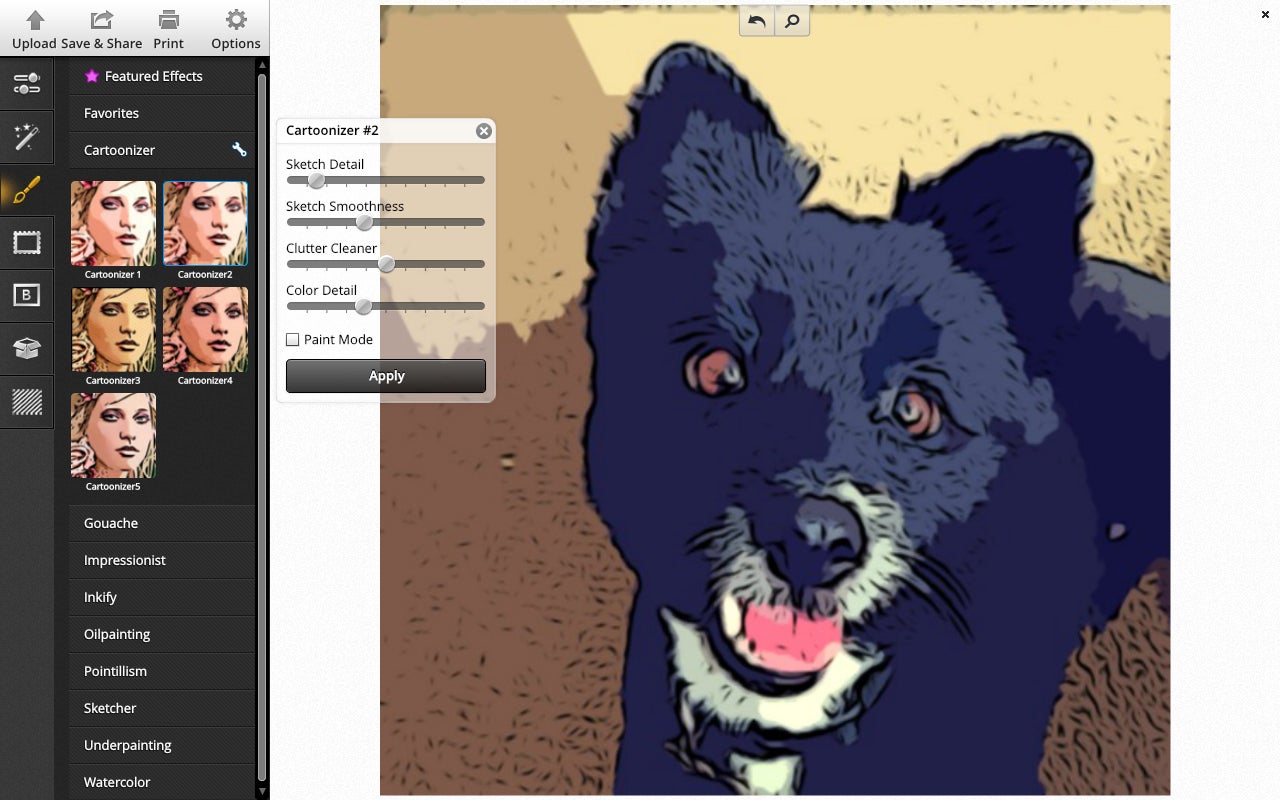The height and width of the screenshot is (800, 1280).
Task: Click the scroll-up arrow of effects list
Action: pyautogui.click(x=262, y=65)
